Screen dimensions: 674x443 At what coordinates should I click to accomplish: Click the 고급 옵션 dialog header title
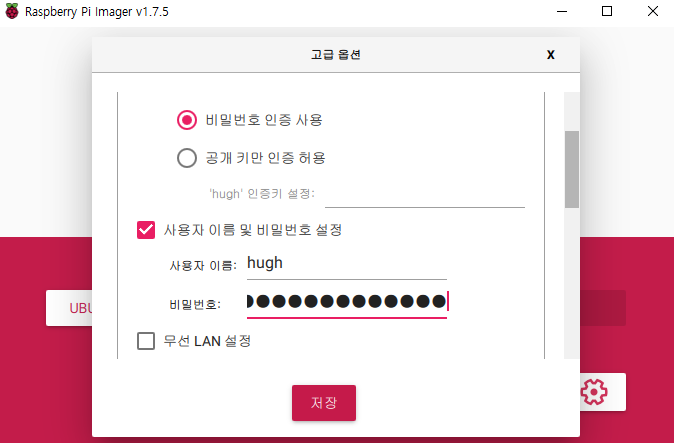click(x=336, y=55)
